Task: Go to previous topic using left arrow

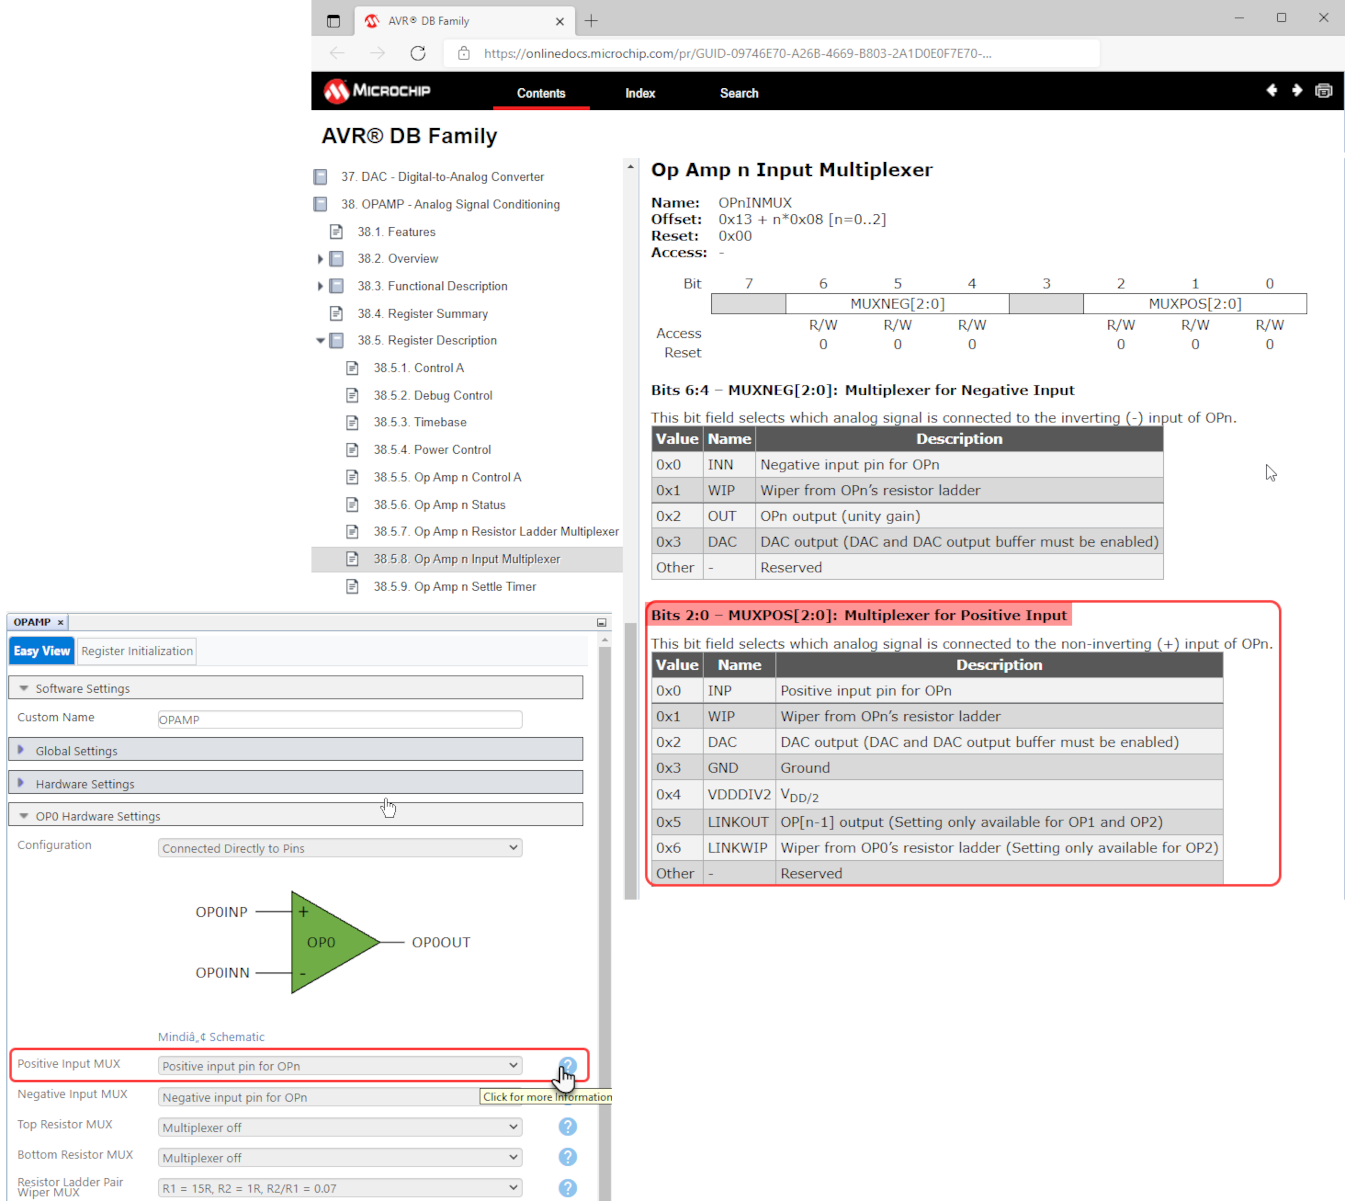Action: [x=1271, y=91]
